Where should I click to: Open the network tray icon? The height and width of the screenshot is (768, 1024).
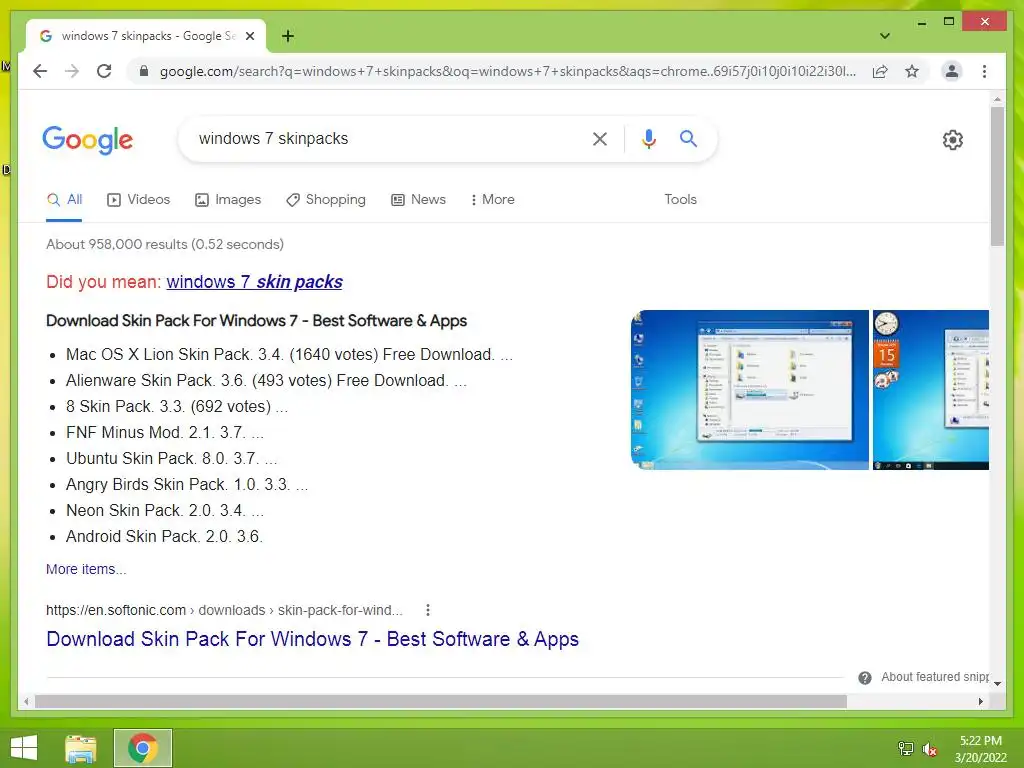point(905,749)
